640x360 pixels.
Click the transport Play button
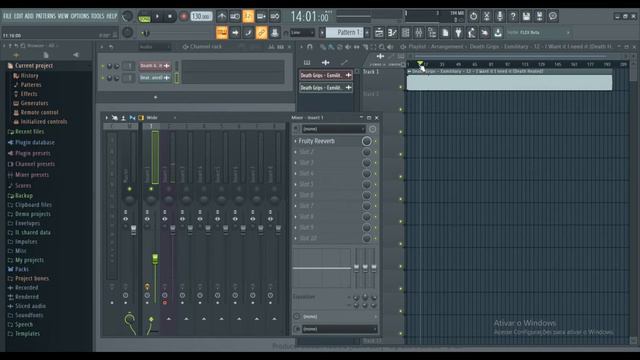coord(157,17)
